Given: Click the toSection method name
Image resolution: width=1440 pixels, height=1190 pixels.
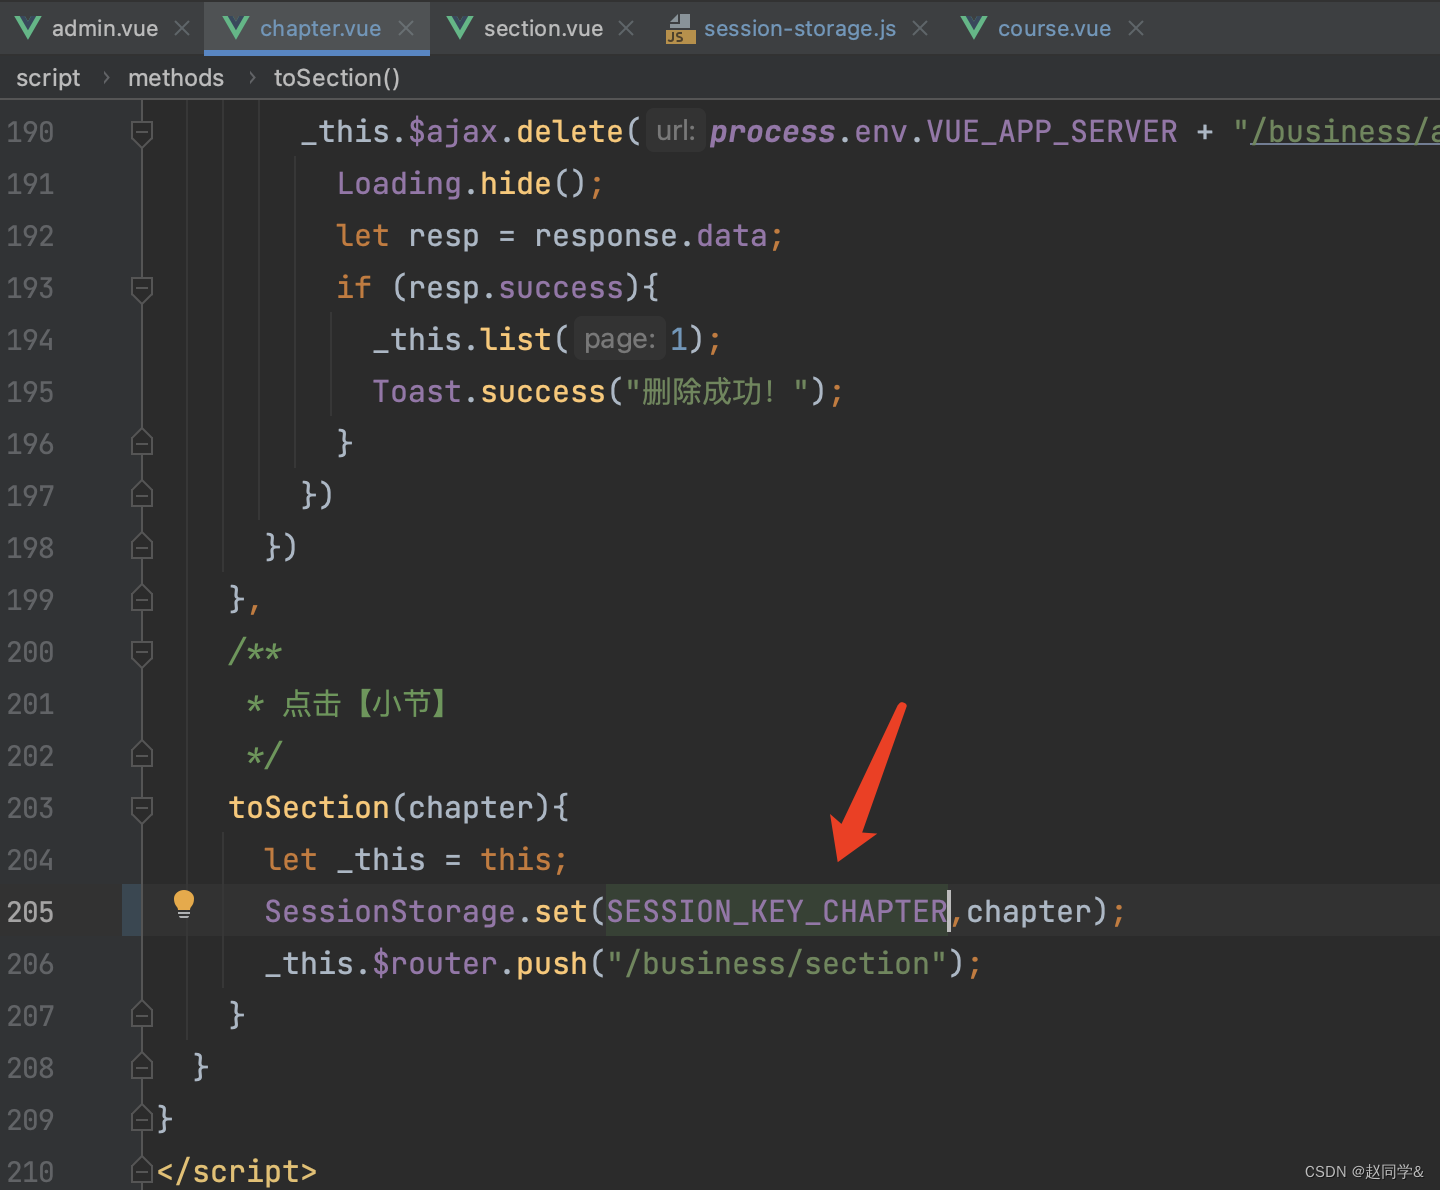Looking at the screenshot, I should 309,807.
